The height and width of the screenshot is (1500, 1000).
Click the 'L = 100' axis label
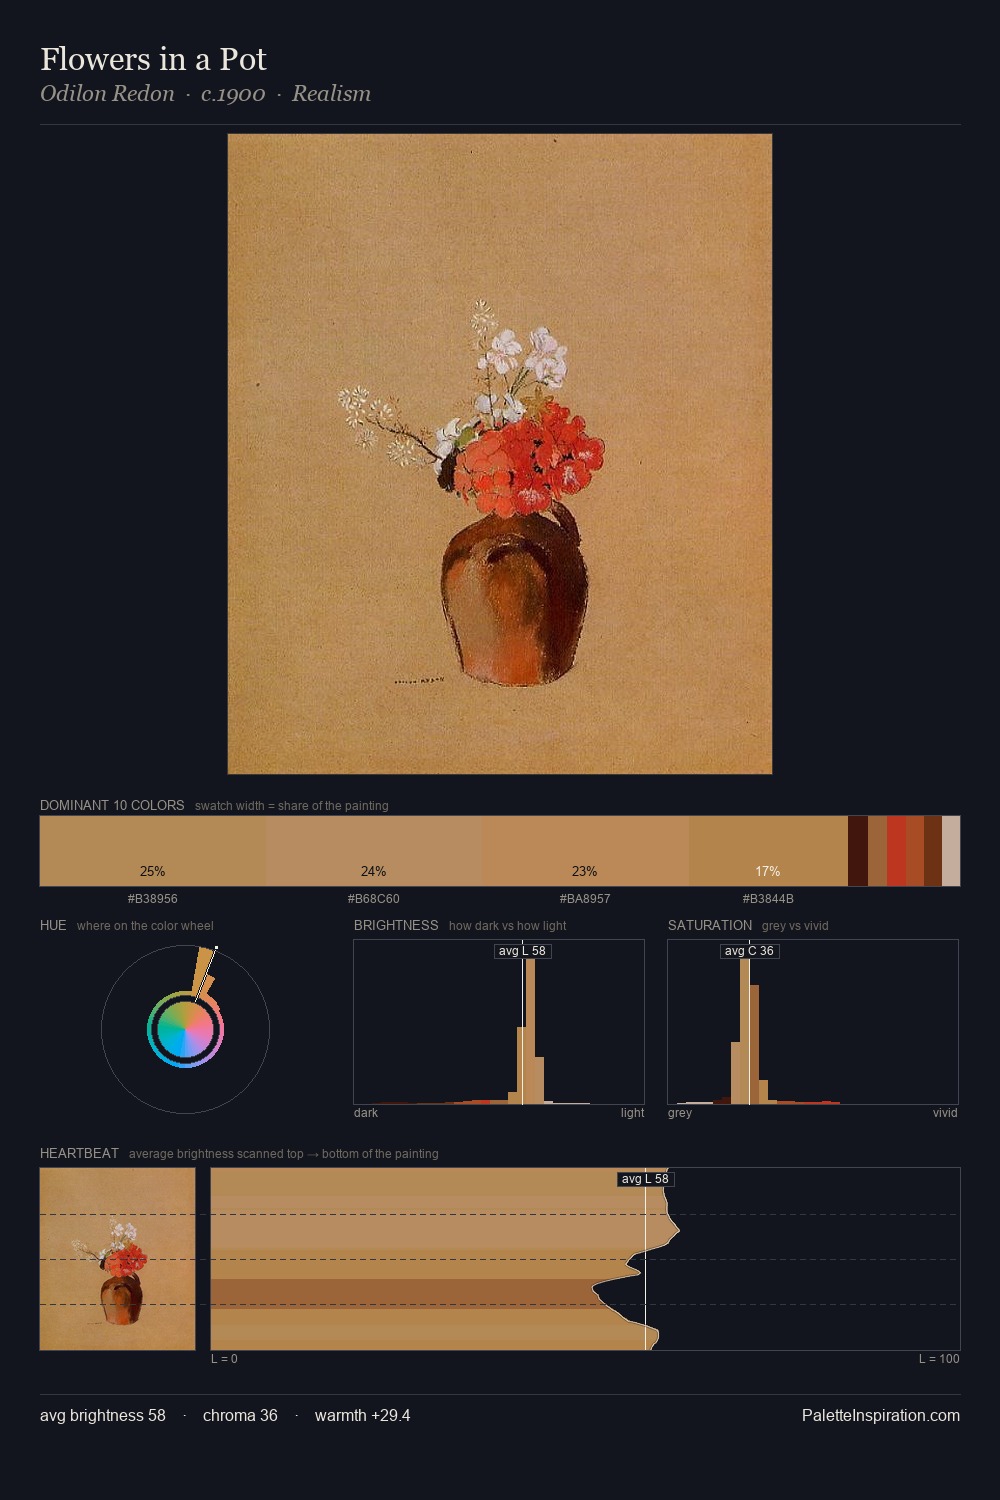pos(939,1359)
